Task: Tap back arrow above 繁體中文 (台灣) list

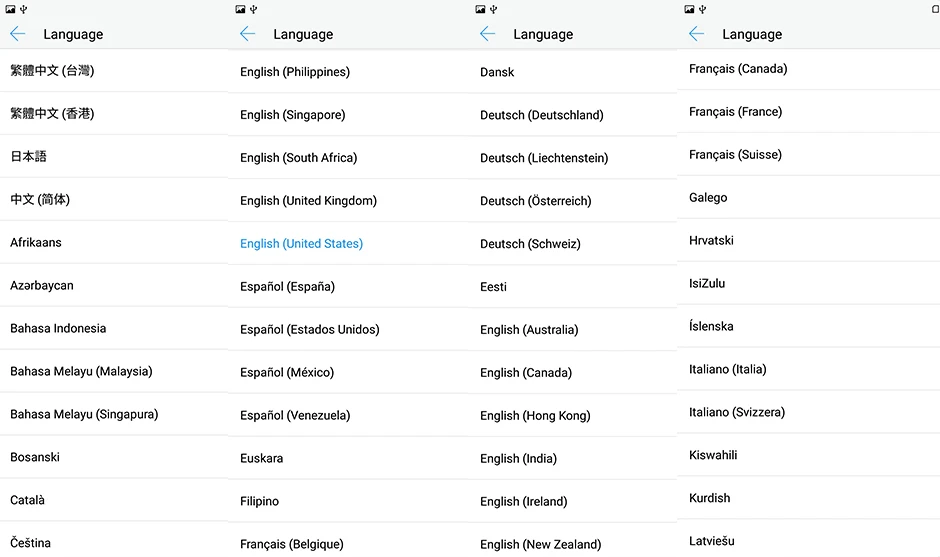Action: click(x=17, y=34)
